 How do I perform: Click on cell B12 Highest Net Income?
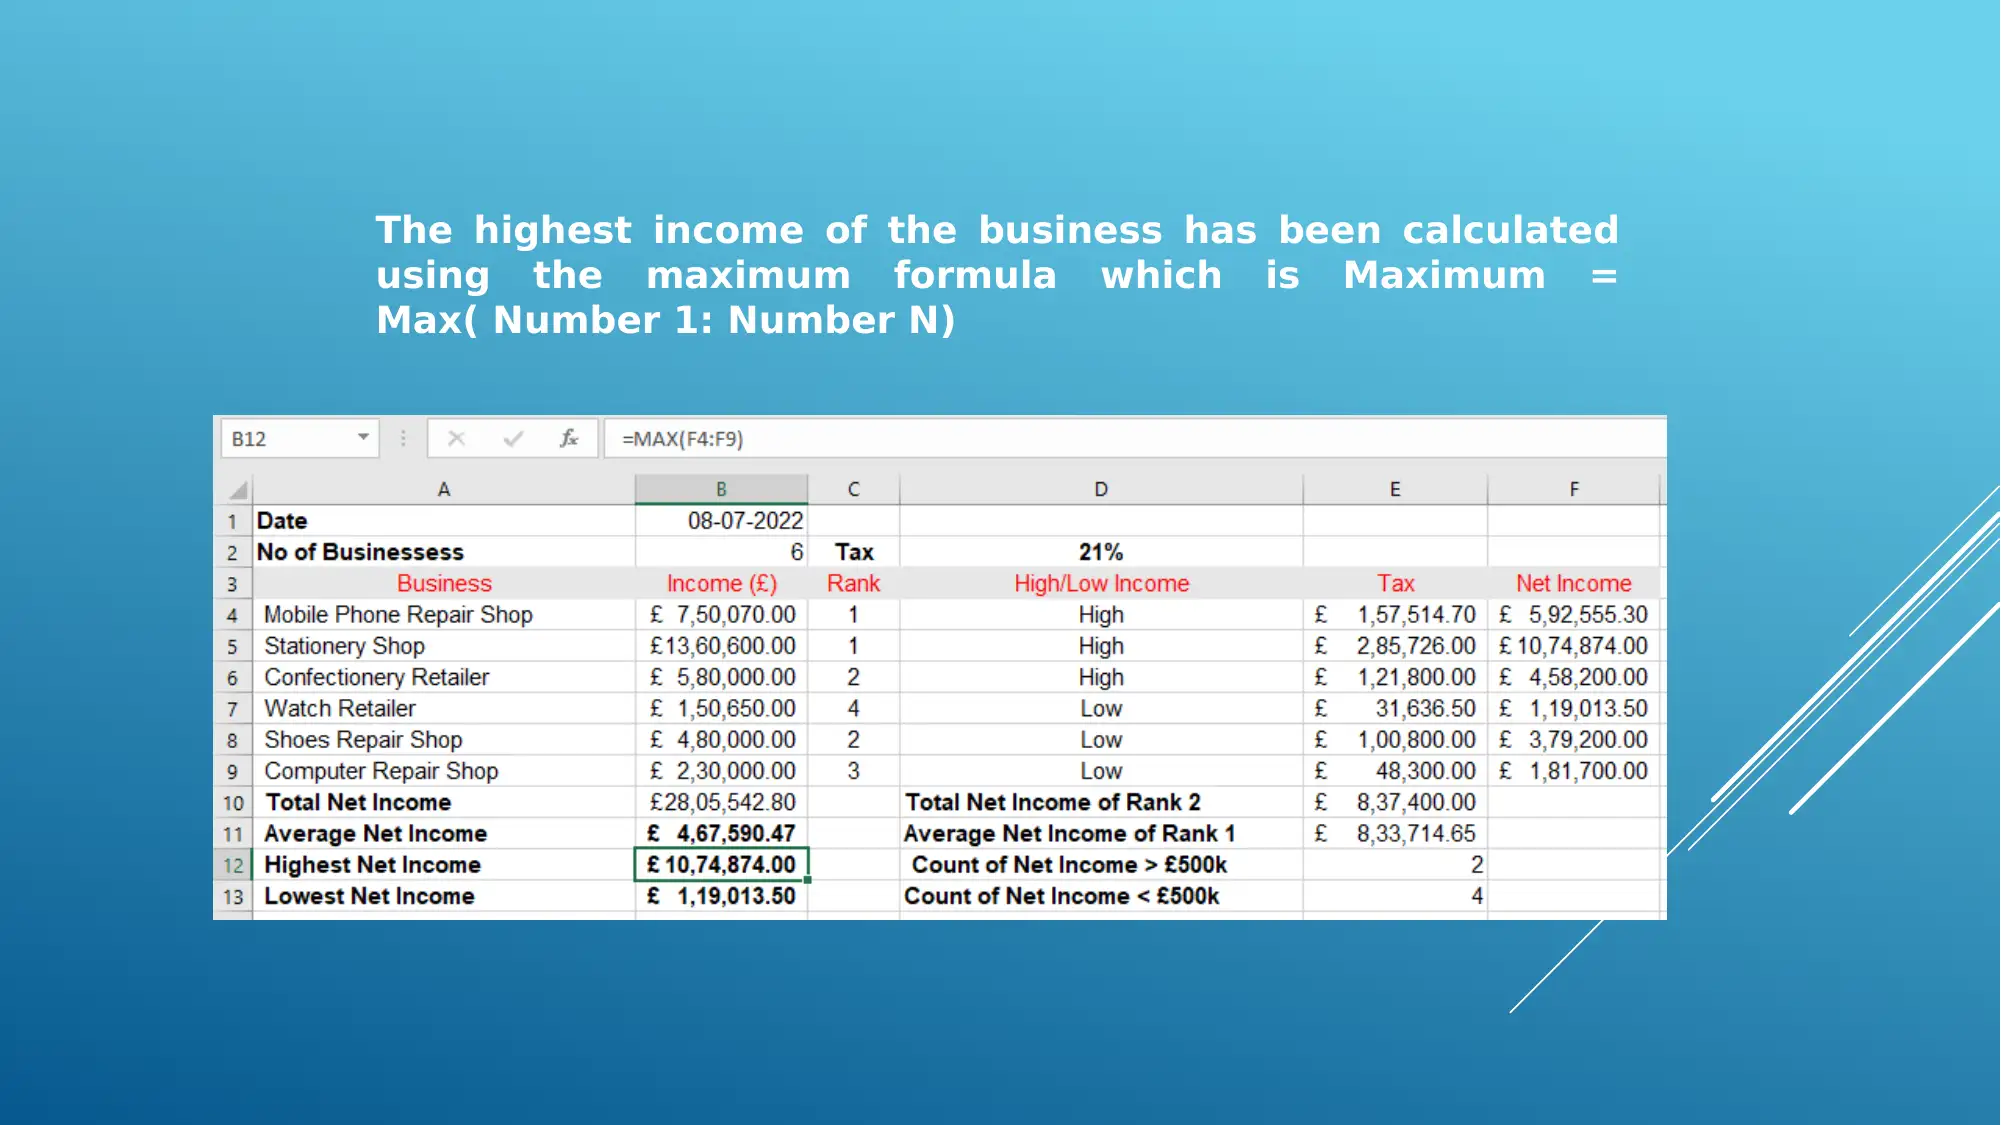[720, 864]
